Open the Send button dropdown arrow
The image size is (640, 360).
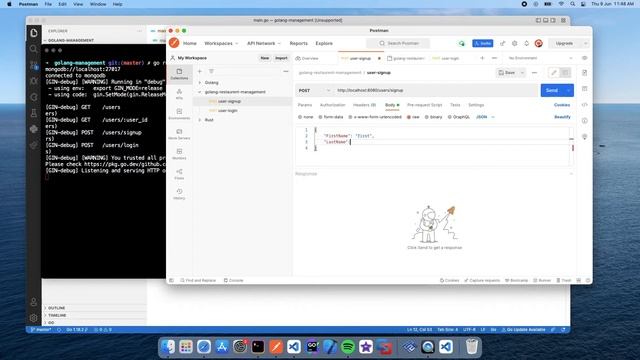point(569,90)
